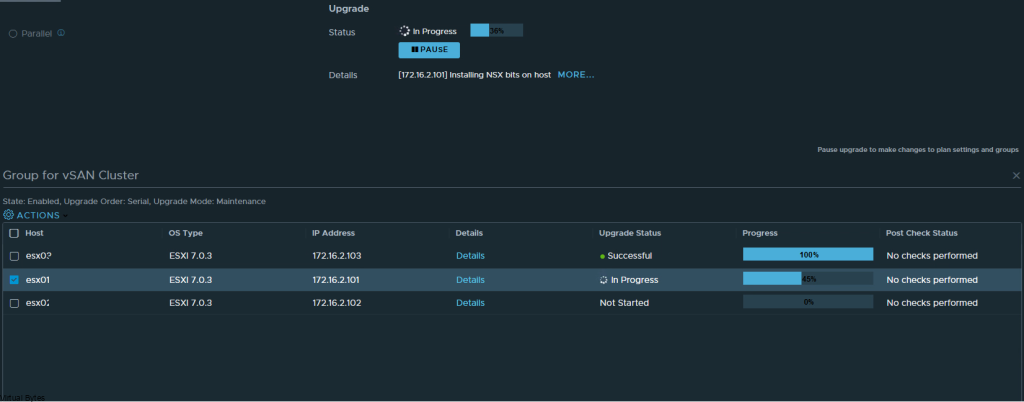Click the IP Address column header
The image size is (1024, 402).
coord(333,233)
